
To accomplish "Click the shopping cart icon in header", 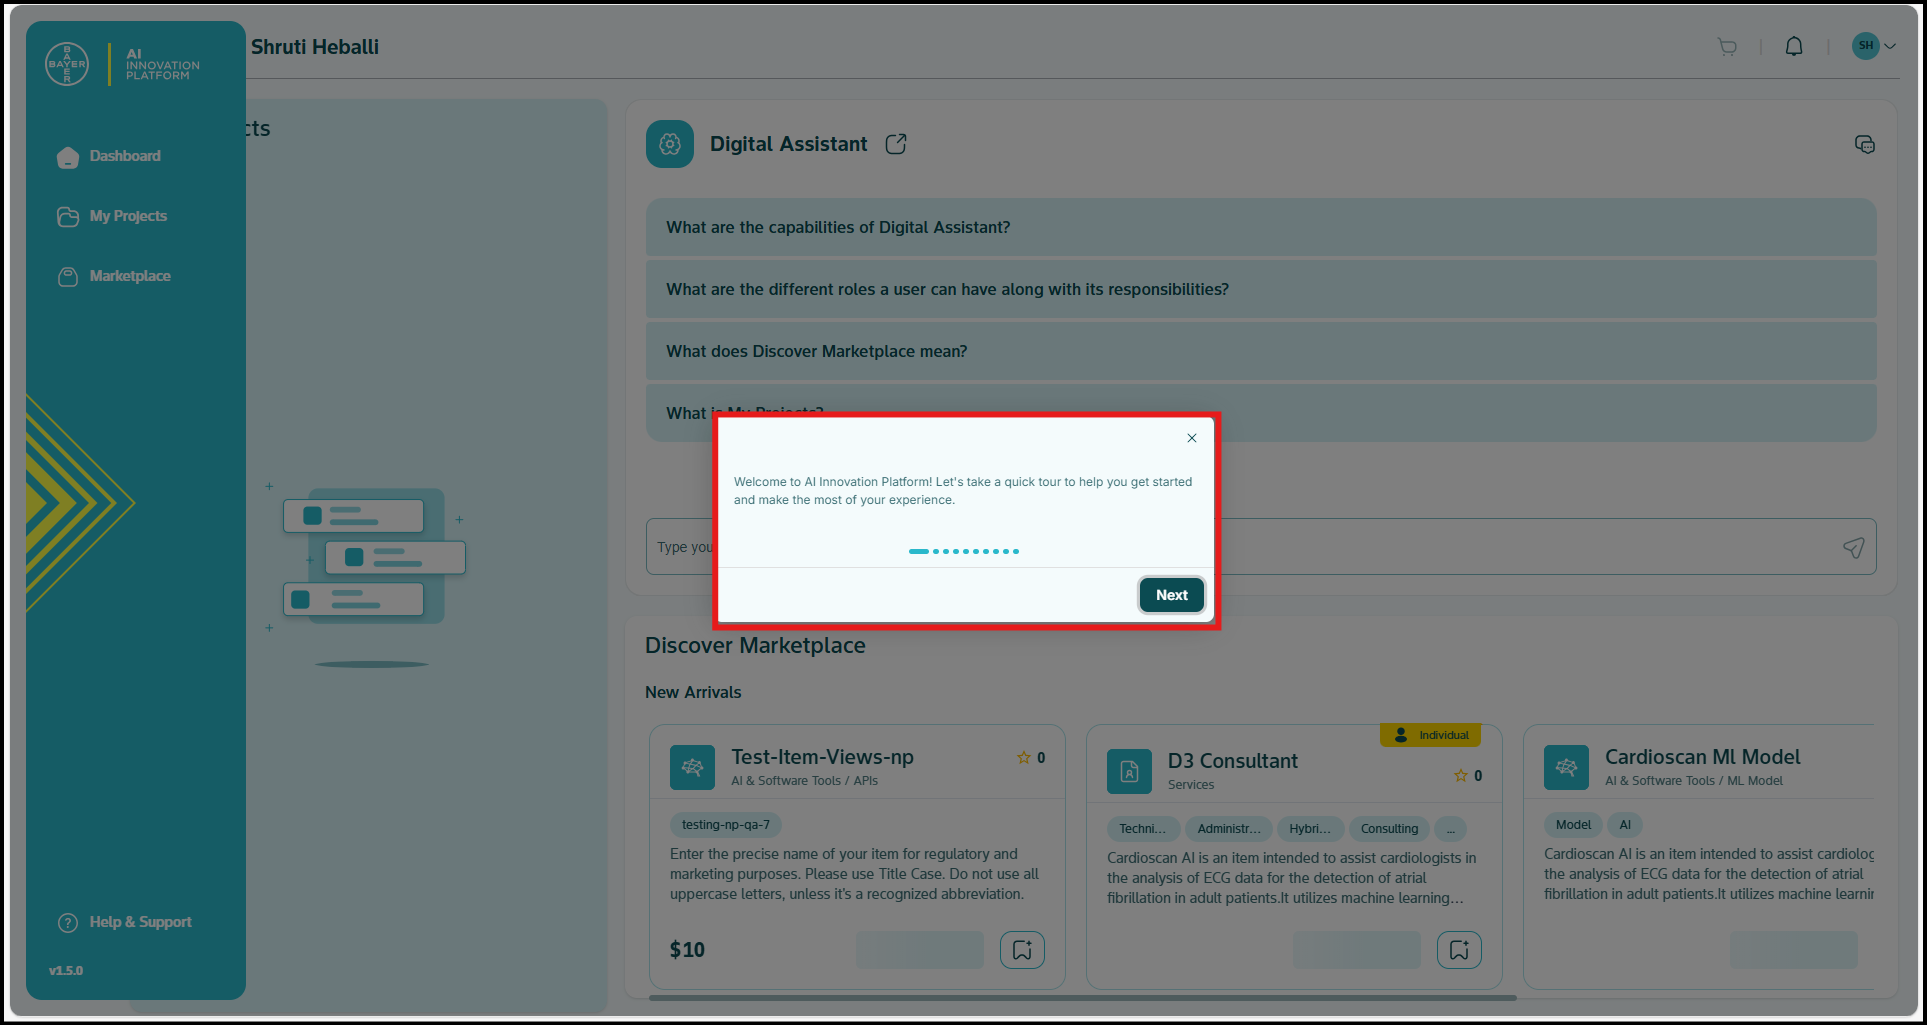I will tap(1727, 47).
